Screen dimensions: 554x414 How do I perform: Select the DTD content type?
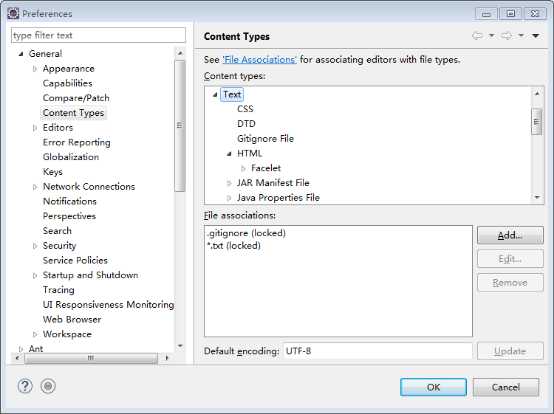246,124
